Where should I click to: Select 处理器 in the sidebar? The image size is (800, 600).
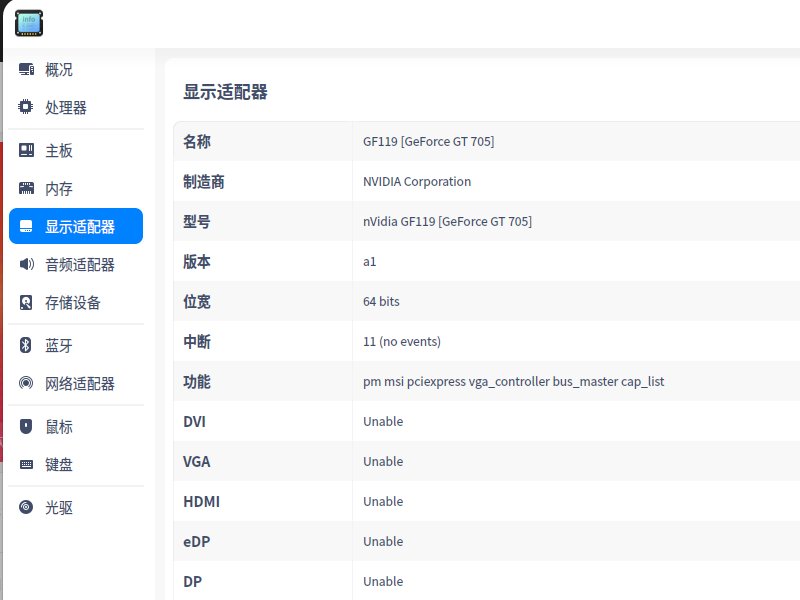point(76,107)
